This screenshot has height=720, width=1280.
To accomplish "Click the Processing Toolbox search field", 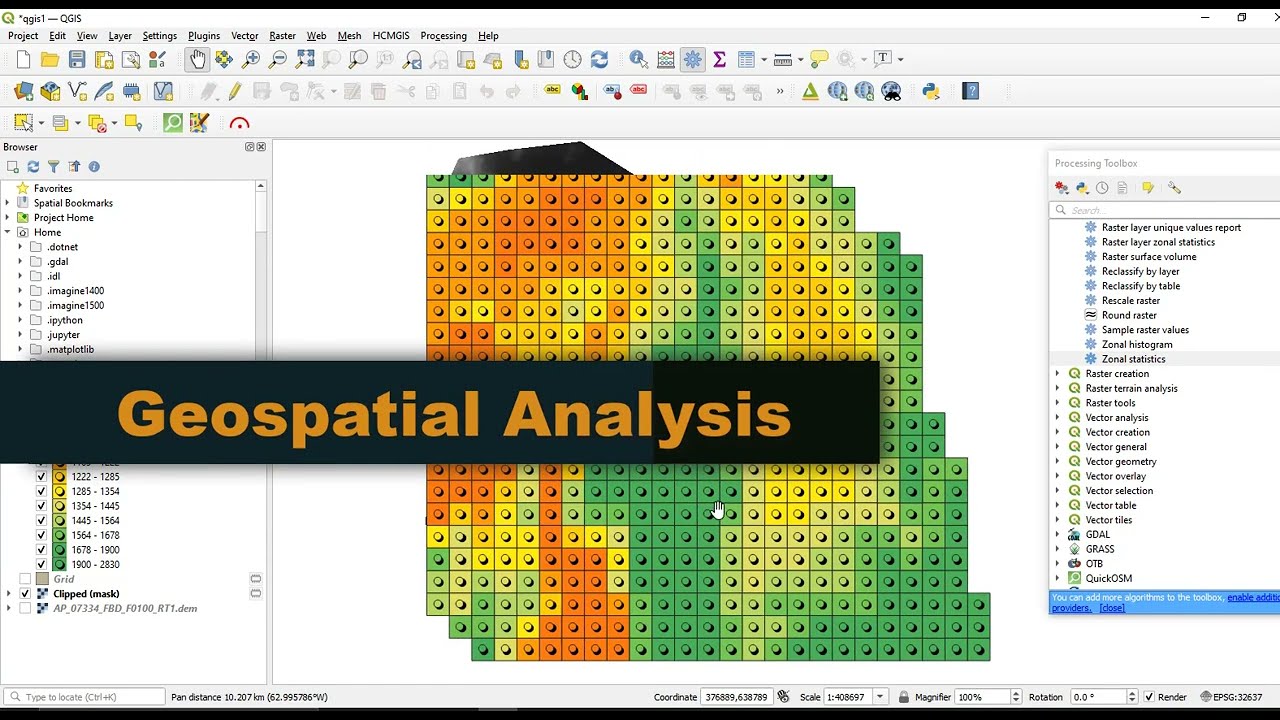I will [x=1165, y=210].
